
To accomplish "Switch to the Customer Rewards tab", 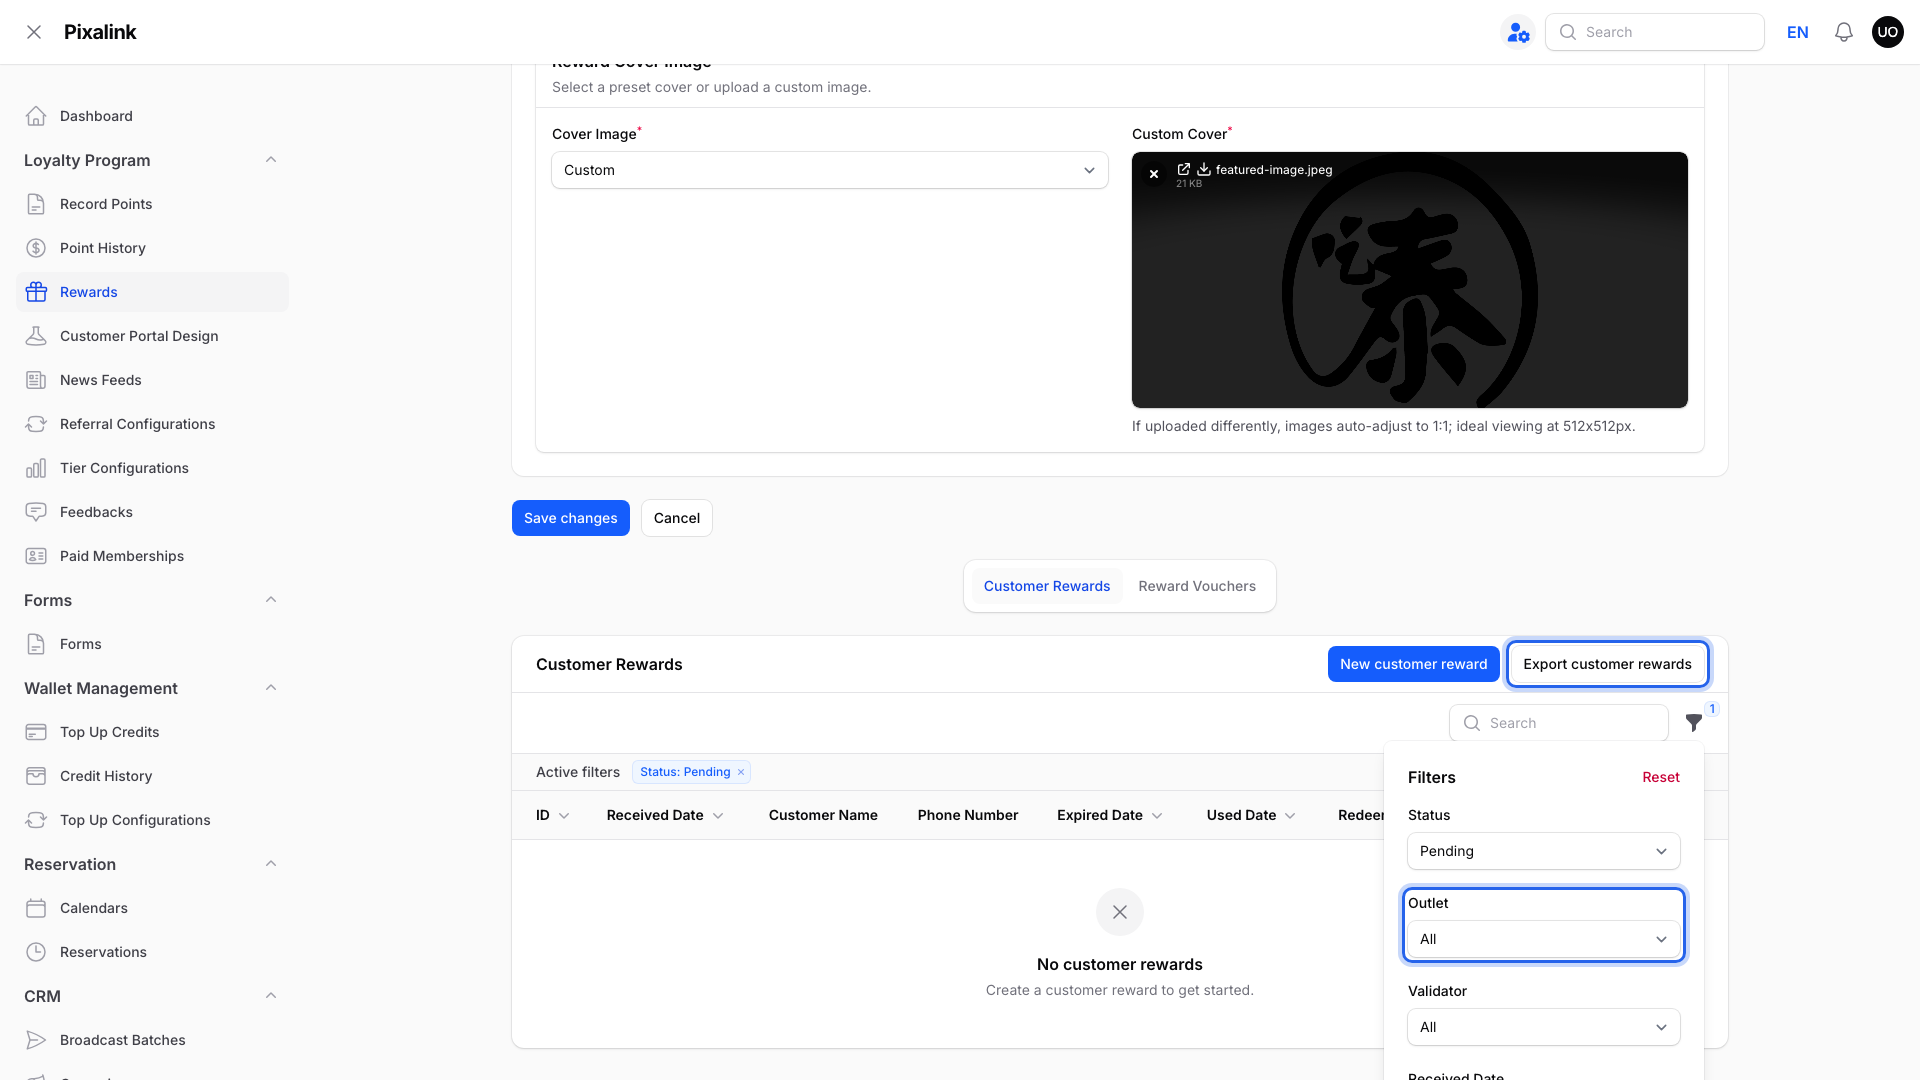I will [x=1047, y=586].
